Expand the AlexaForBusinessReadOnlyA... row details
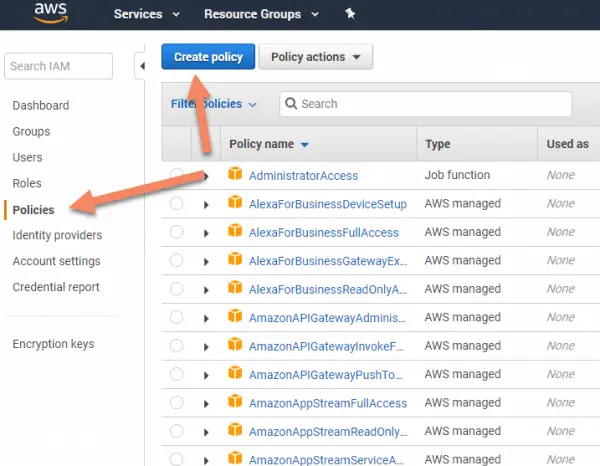This screenshot has width=600, height=466. 206,290
